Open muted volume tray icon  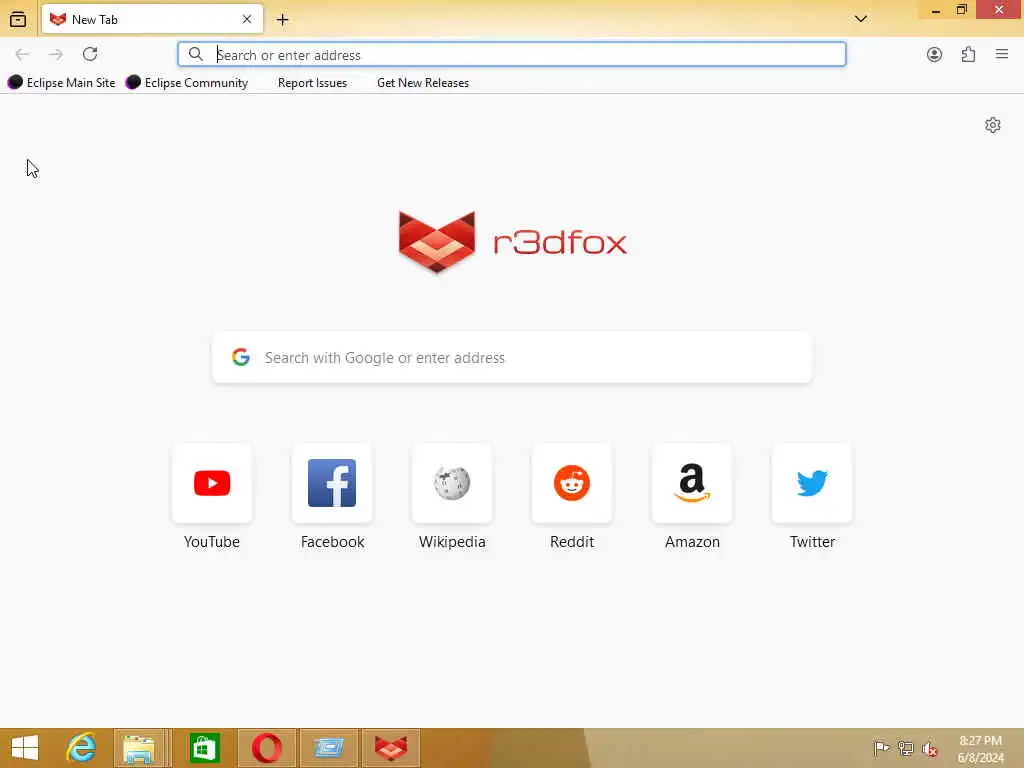point(929,748)
